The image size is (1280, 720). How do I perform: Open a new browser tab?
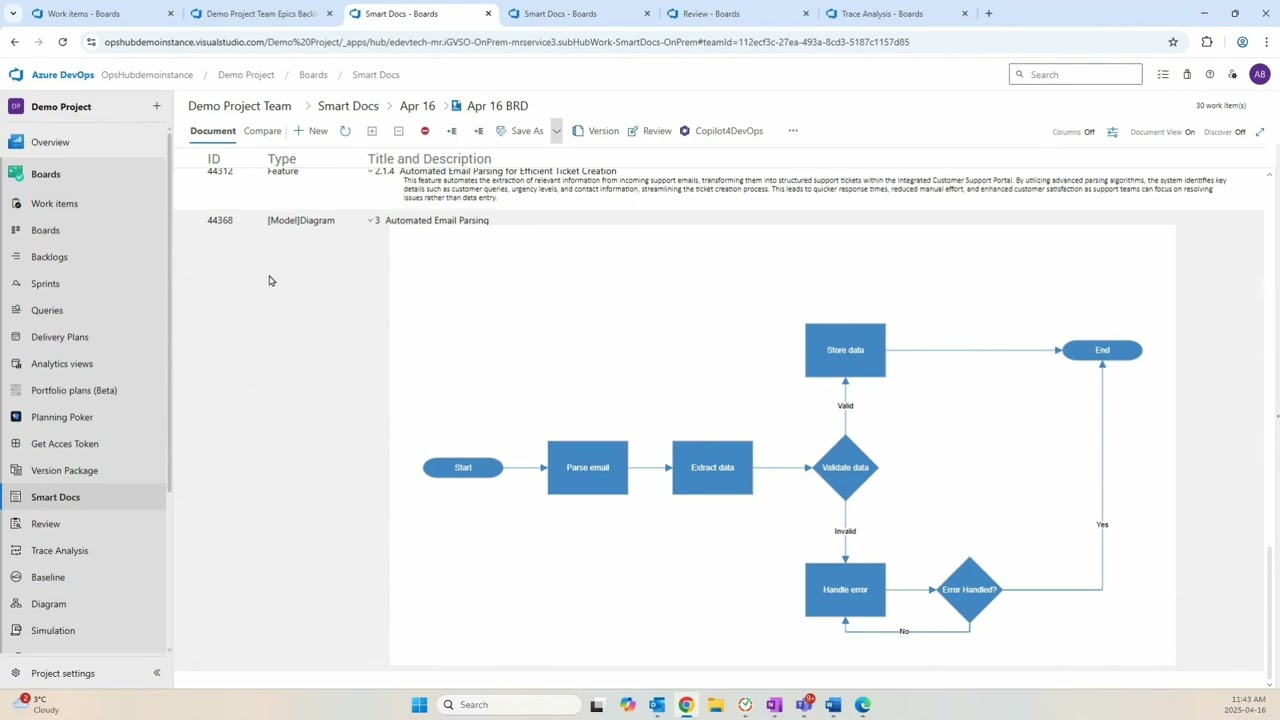point(989,14)
